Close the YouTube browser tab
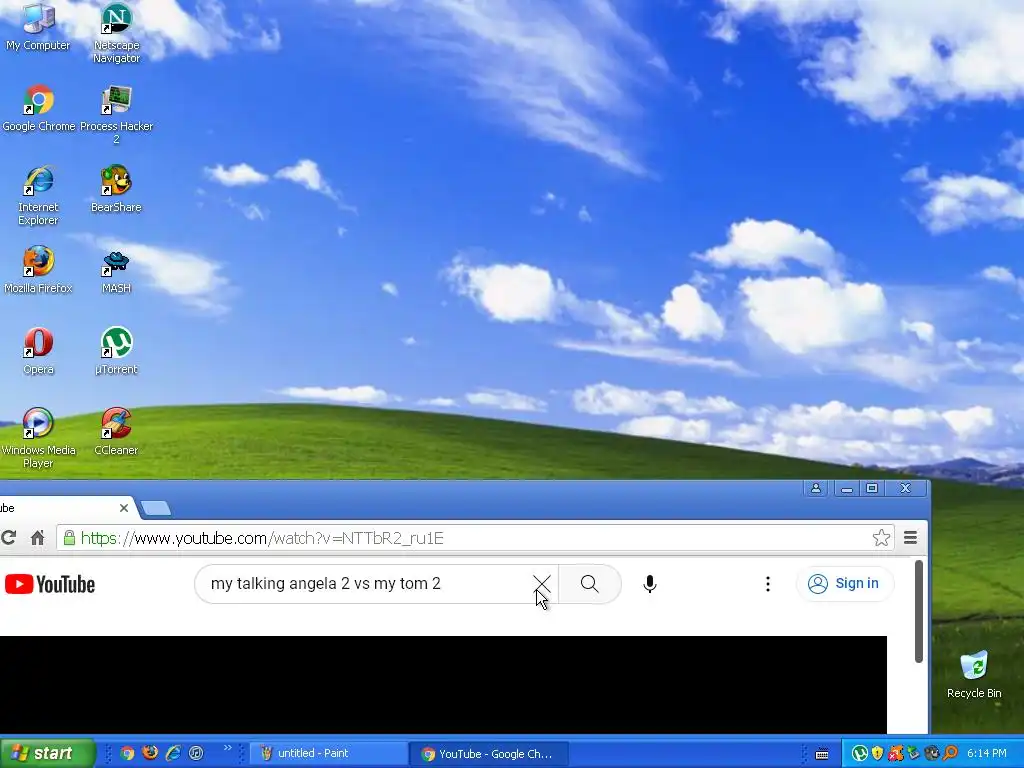 coord(124,507)
